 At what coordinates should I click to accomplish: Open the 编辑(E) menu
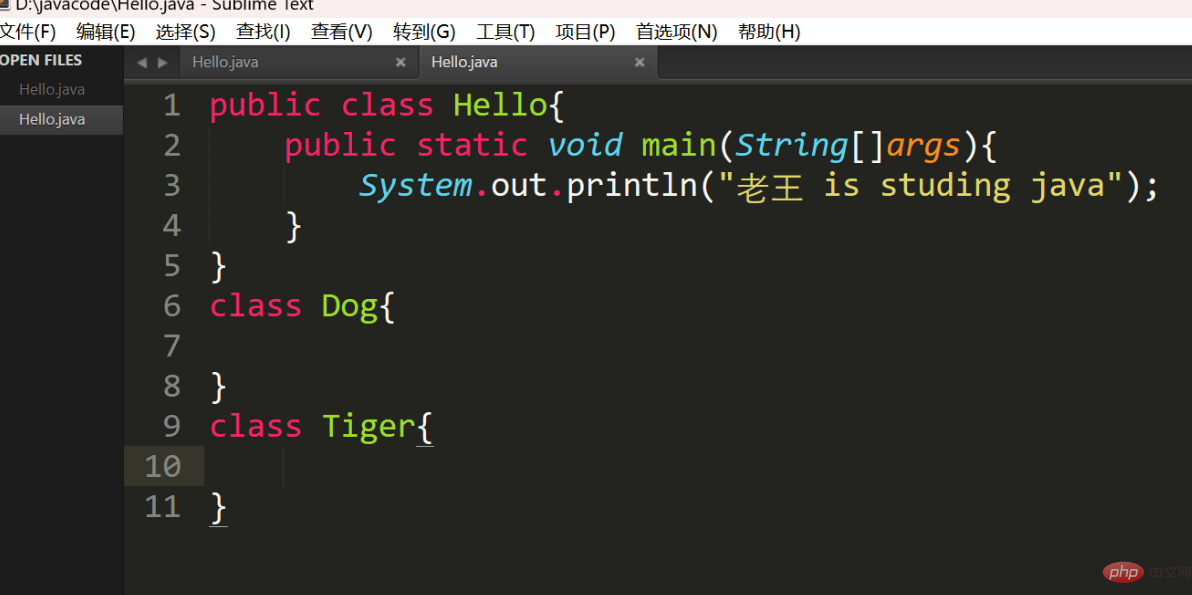[x=106, y=32]
